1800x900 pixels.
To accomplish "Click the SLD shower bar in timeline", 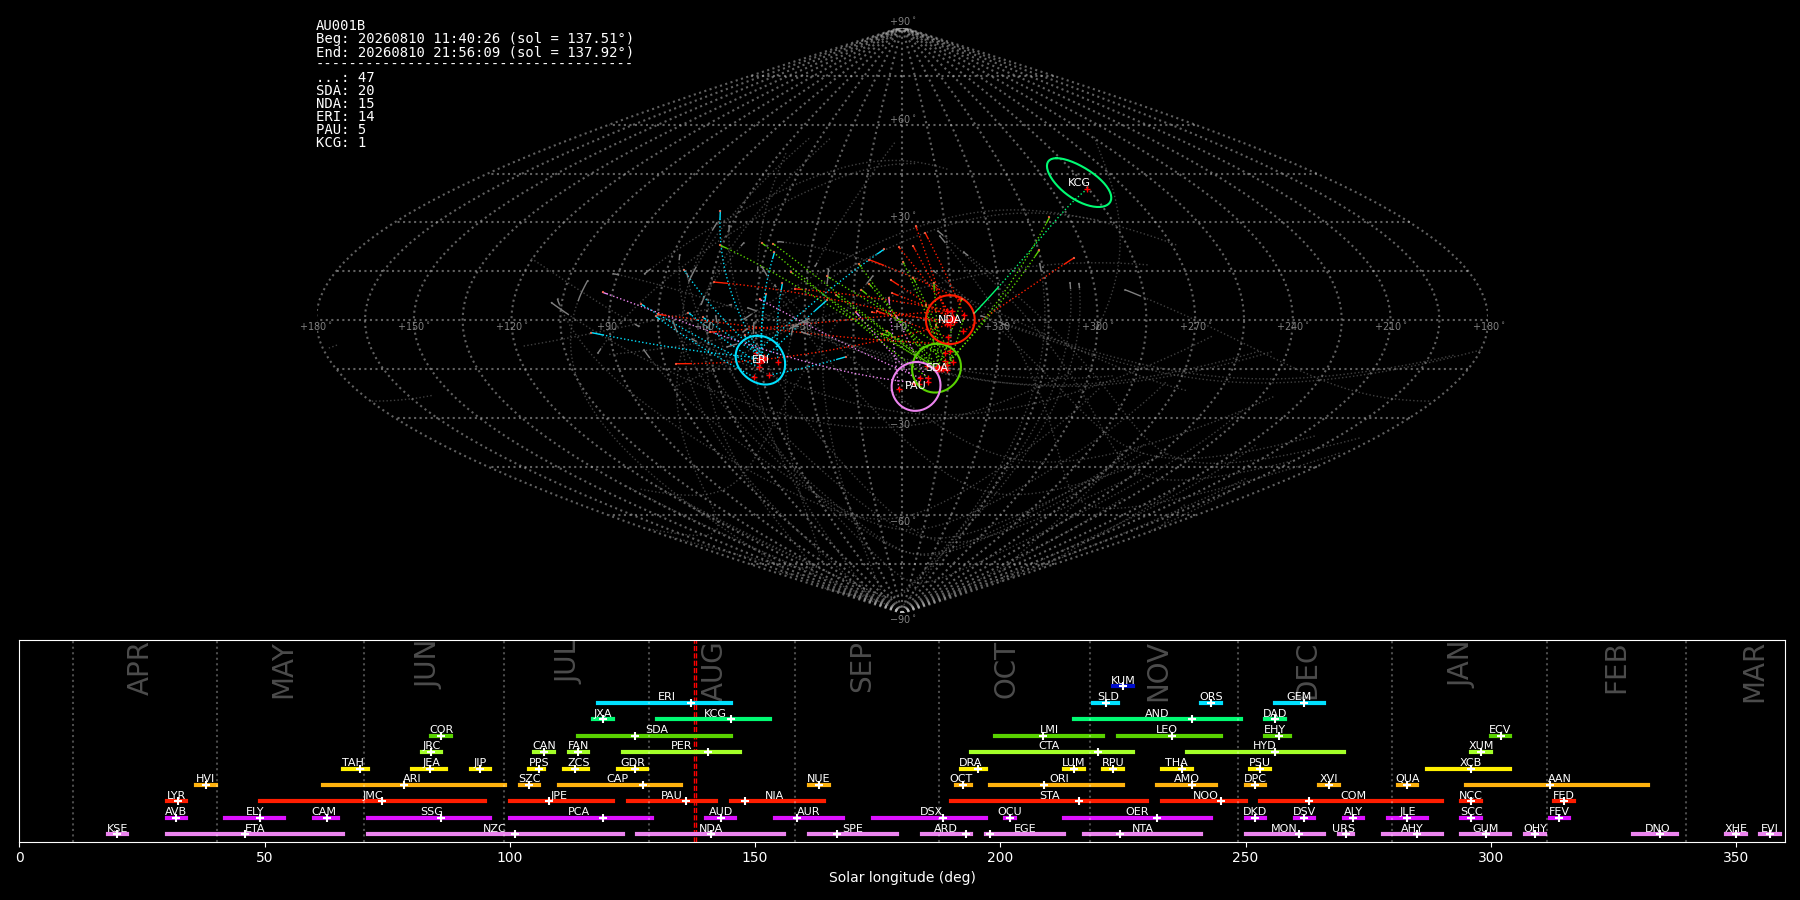I will coord(1105,703).
